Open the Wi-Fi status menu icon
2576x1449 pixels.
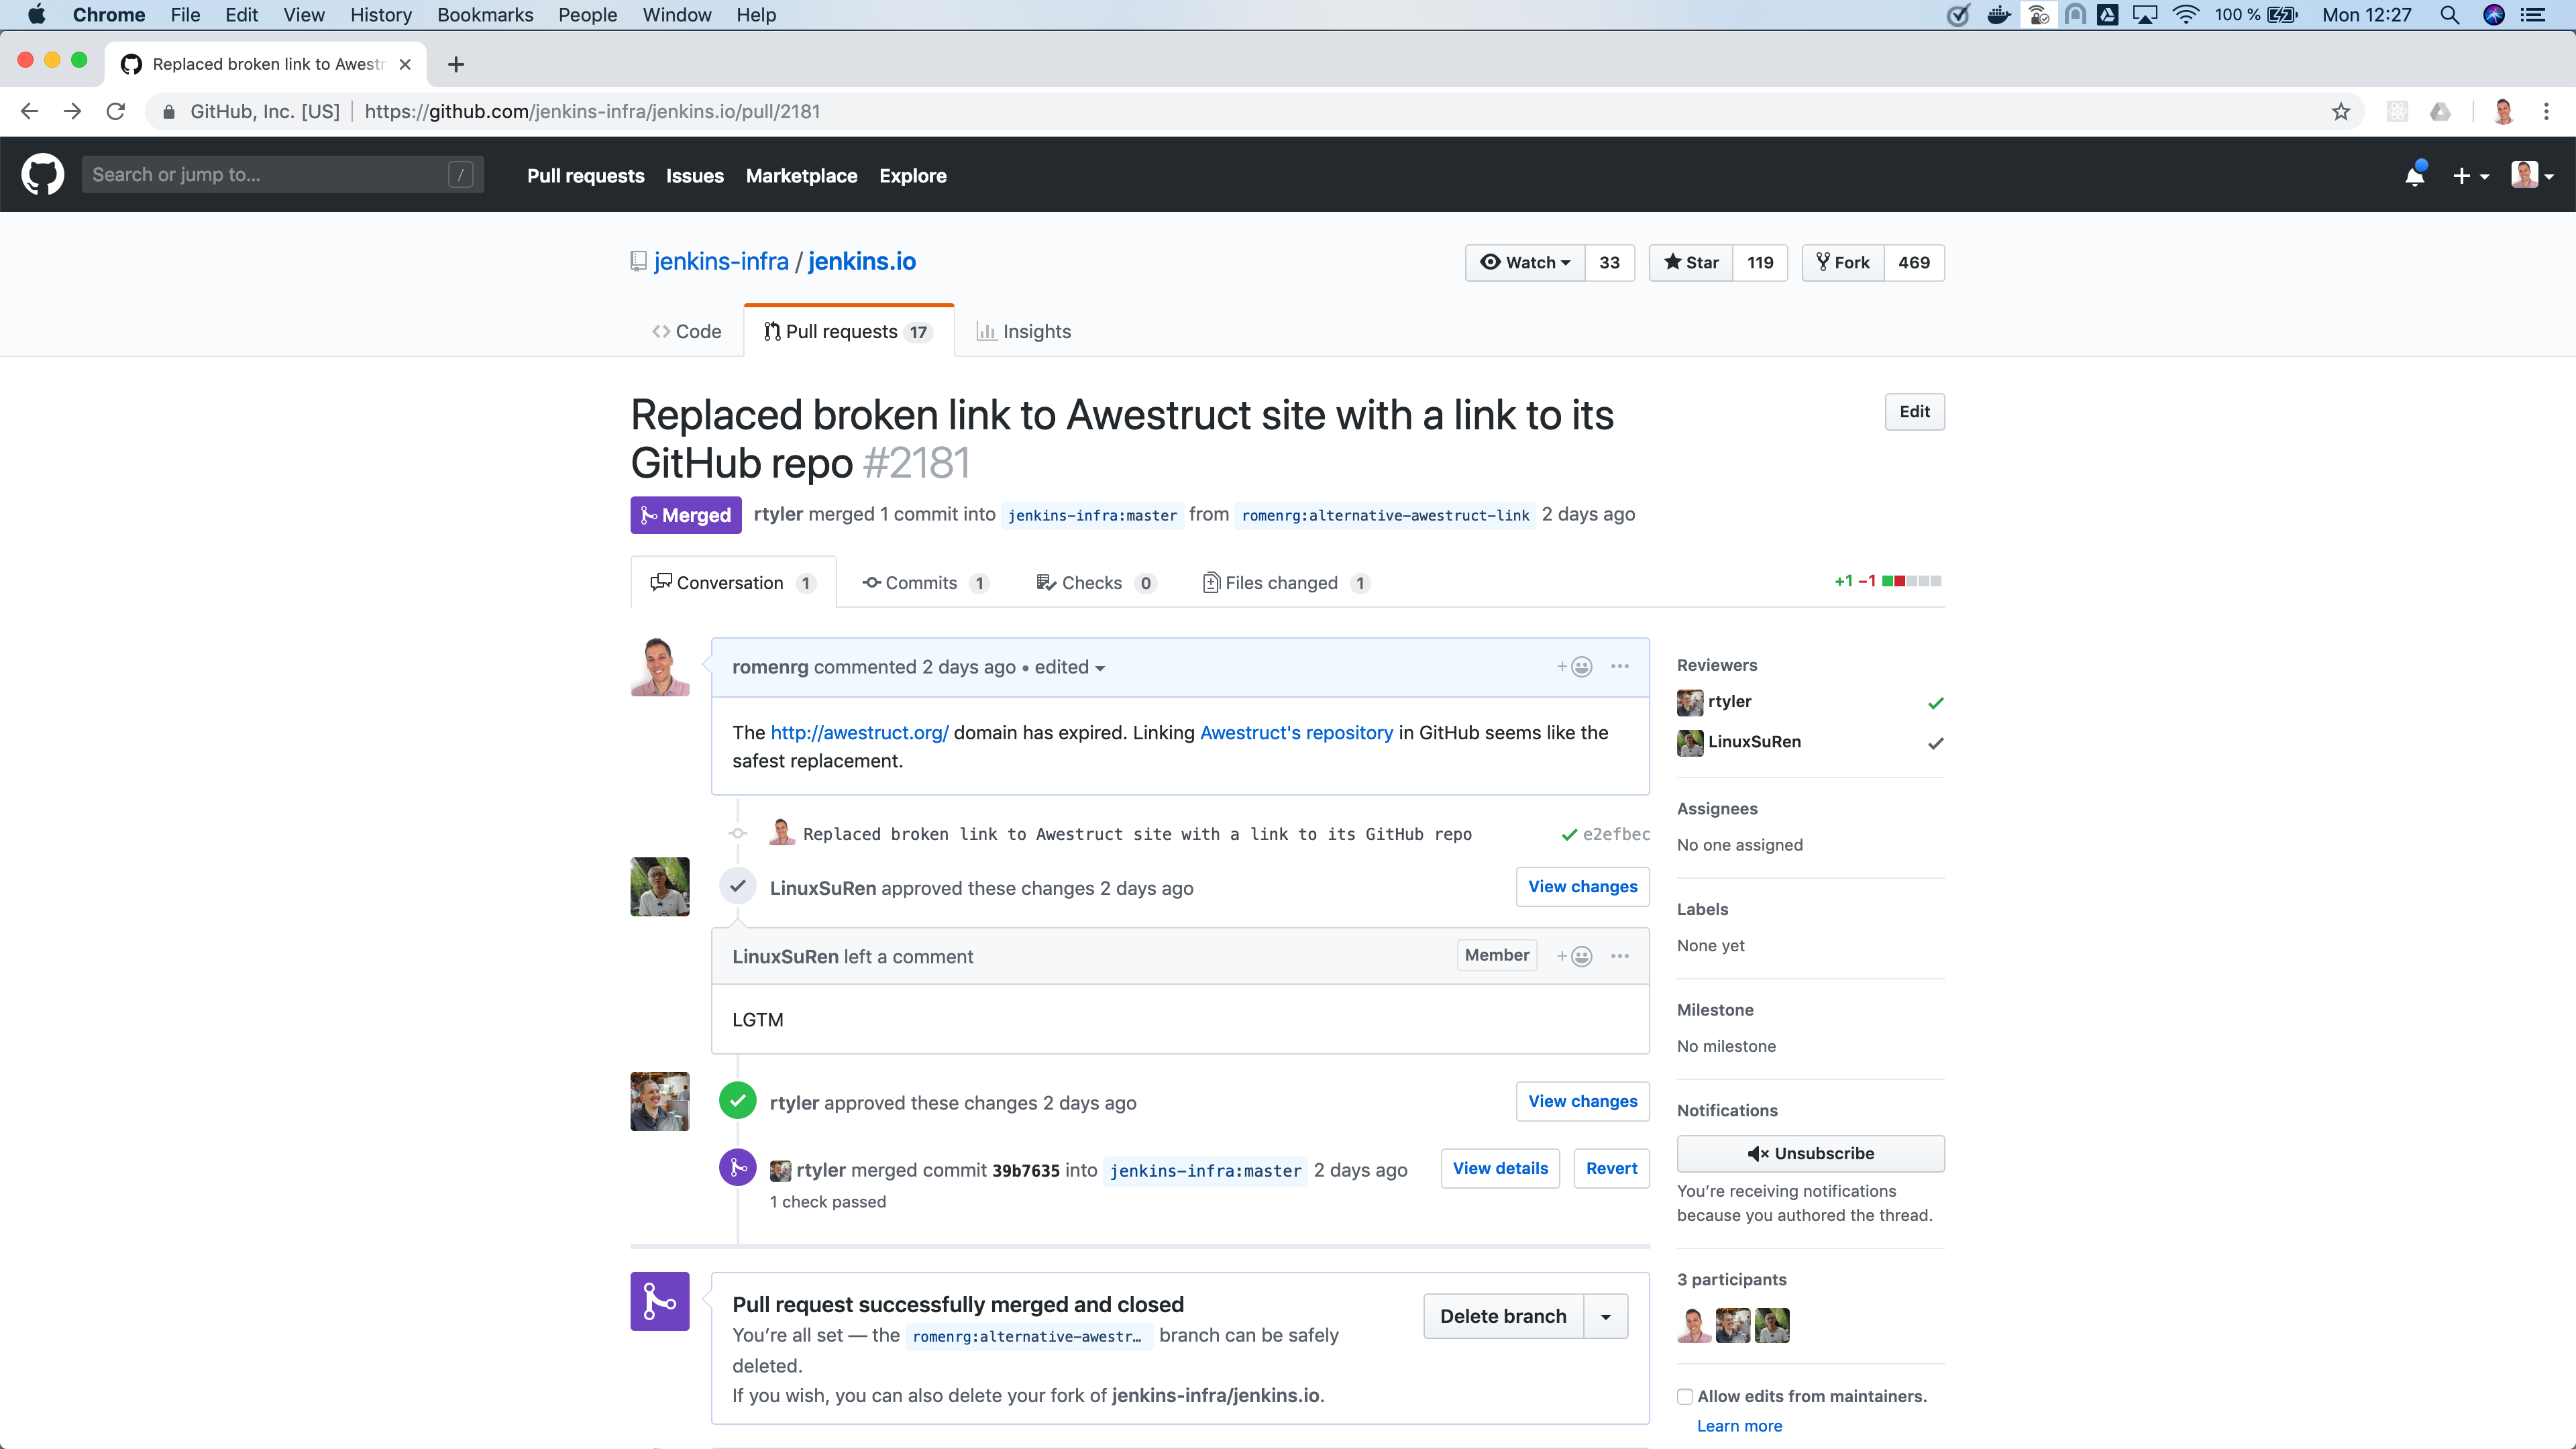(x=2186, y=15)
